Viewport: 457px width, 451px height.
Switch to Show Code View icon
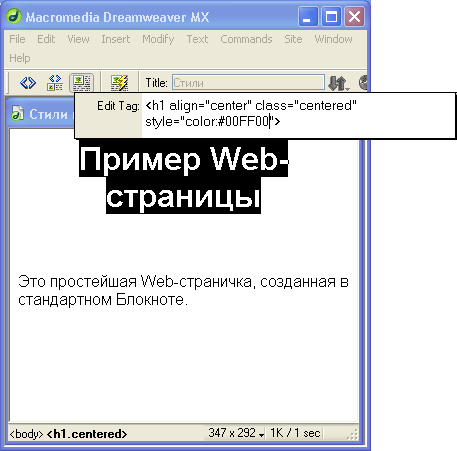[x=28, y=82]
